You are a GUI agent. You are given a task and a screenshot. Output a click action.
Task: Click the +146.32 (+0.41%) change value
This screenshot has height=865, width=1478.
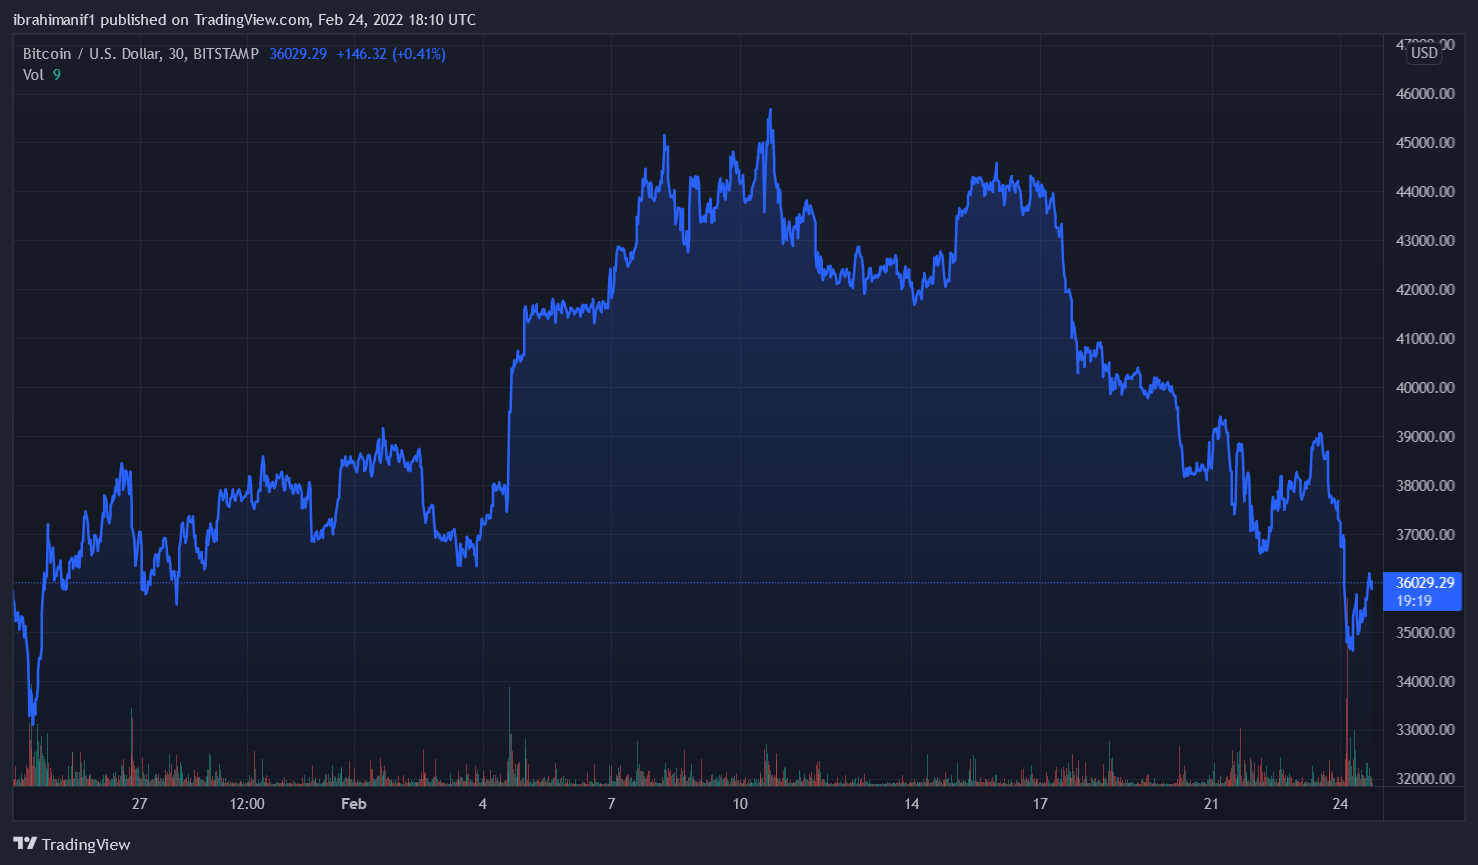[x=391, y=54]
